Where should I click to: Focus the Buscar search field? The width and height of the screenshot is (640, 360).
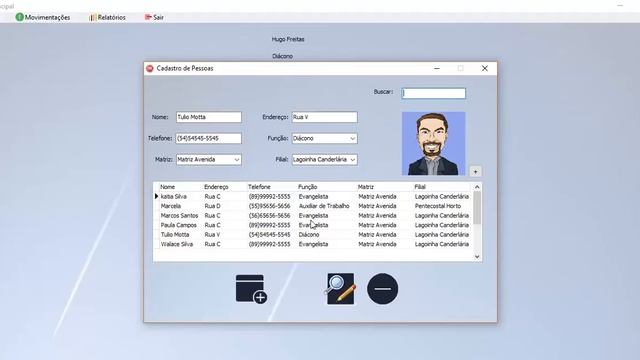click(x=433, y=93)
